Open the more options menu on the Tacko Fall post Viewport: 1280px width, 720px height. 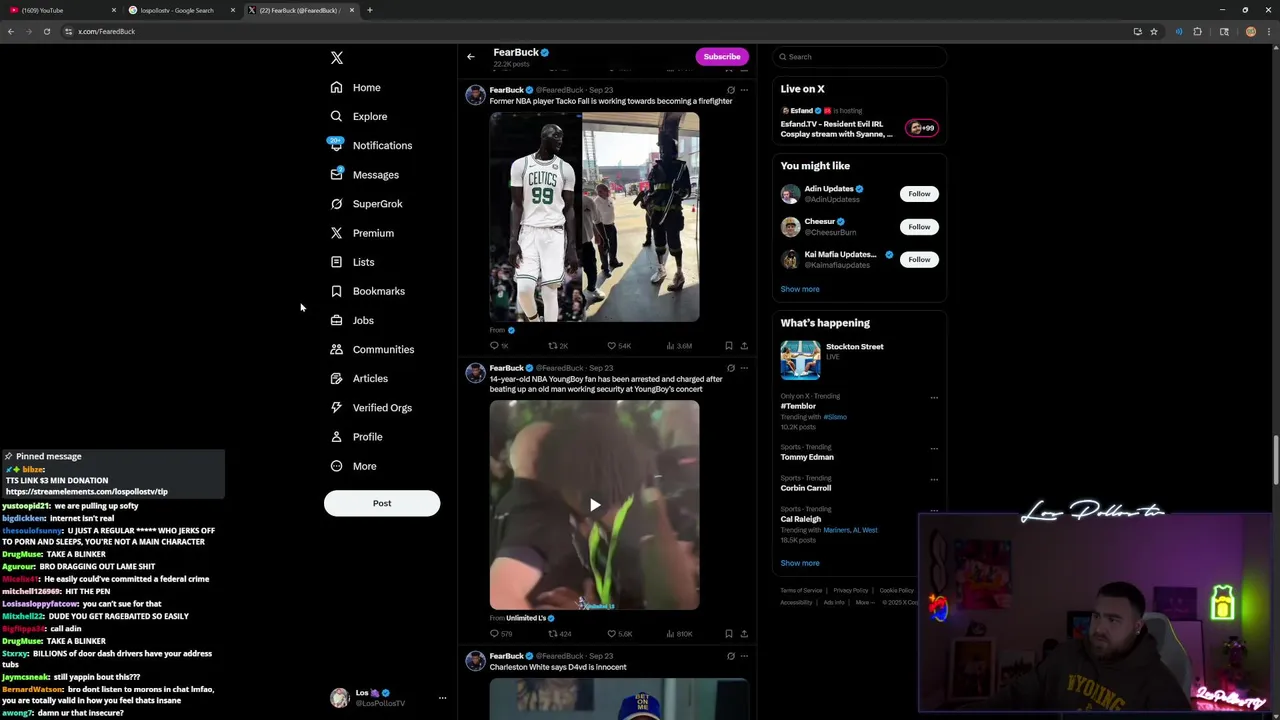(x=744, y=90)
